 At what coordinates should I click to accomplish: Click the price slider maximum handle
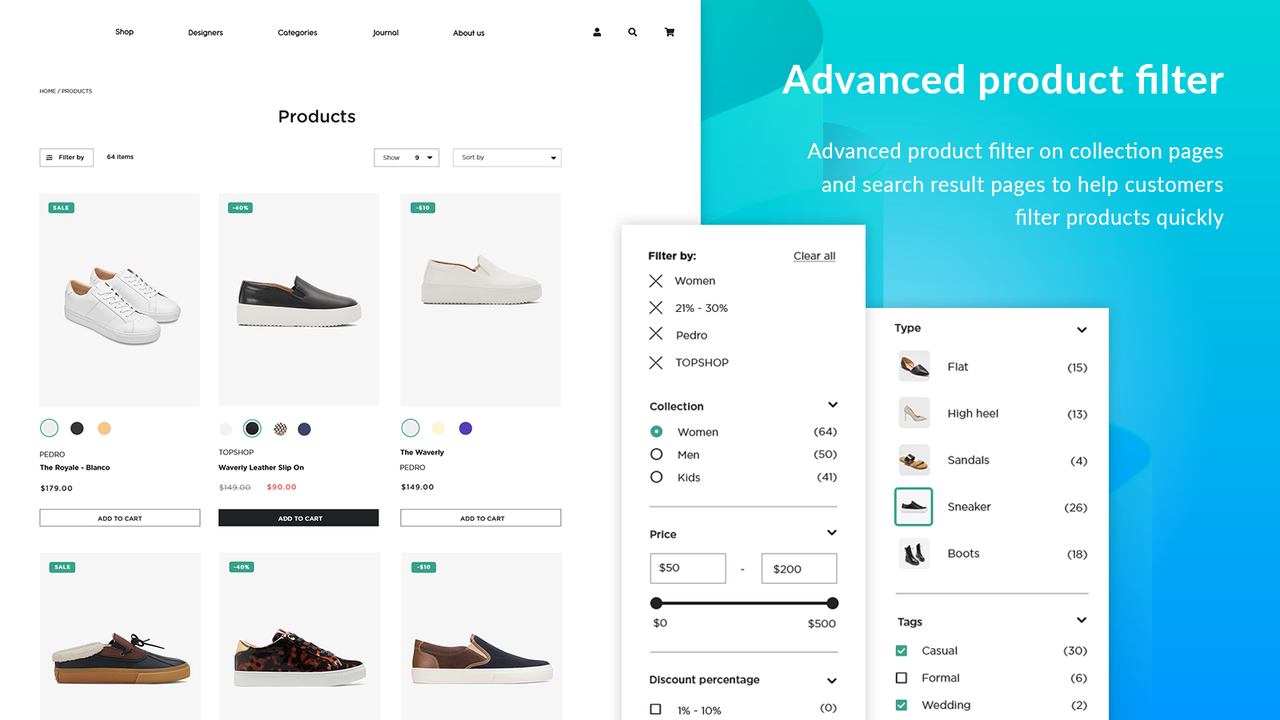(832, 603)
